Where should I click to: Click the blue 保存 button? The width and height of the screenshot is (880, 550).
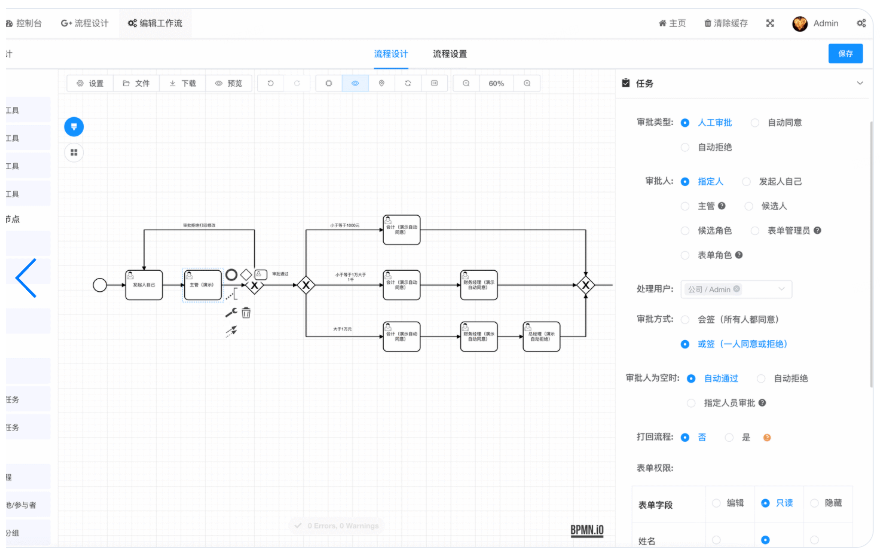pos(845,54)
